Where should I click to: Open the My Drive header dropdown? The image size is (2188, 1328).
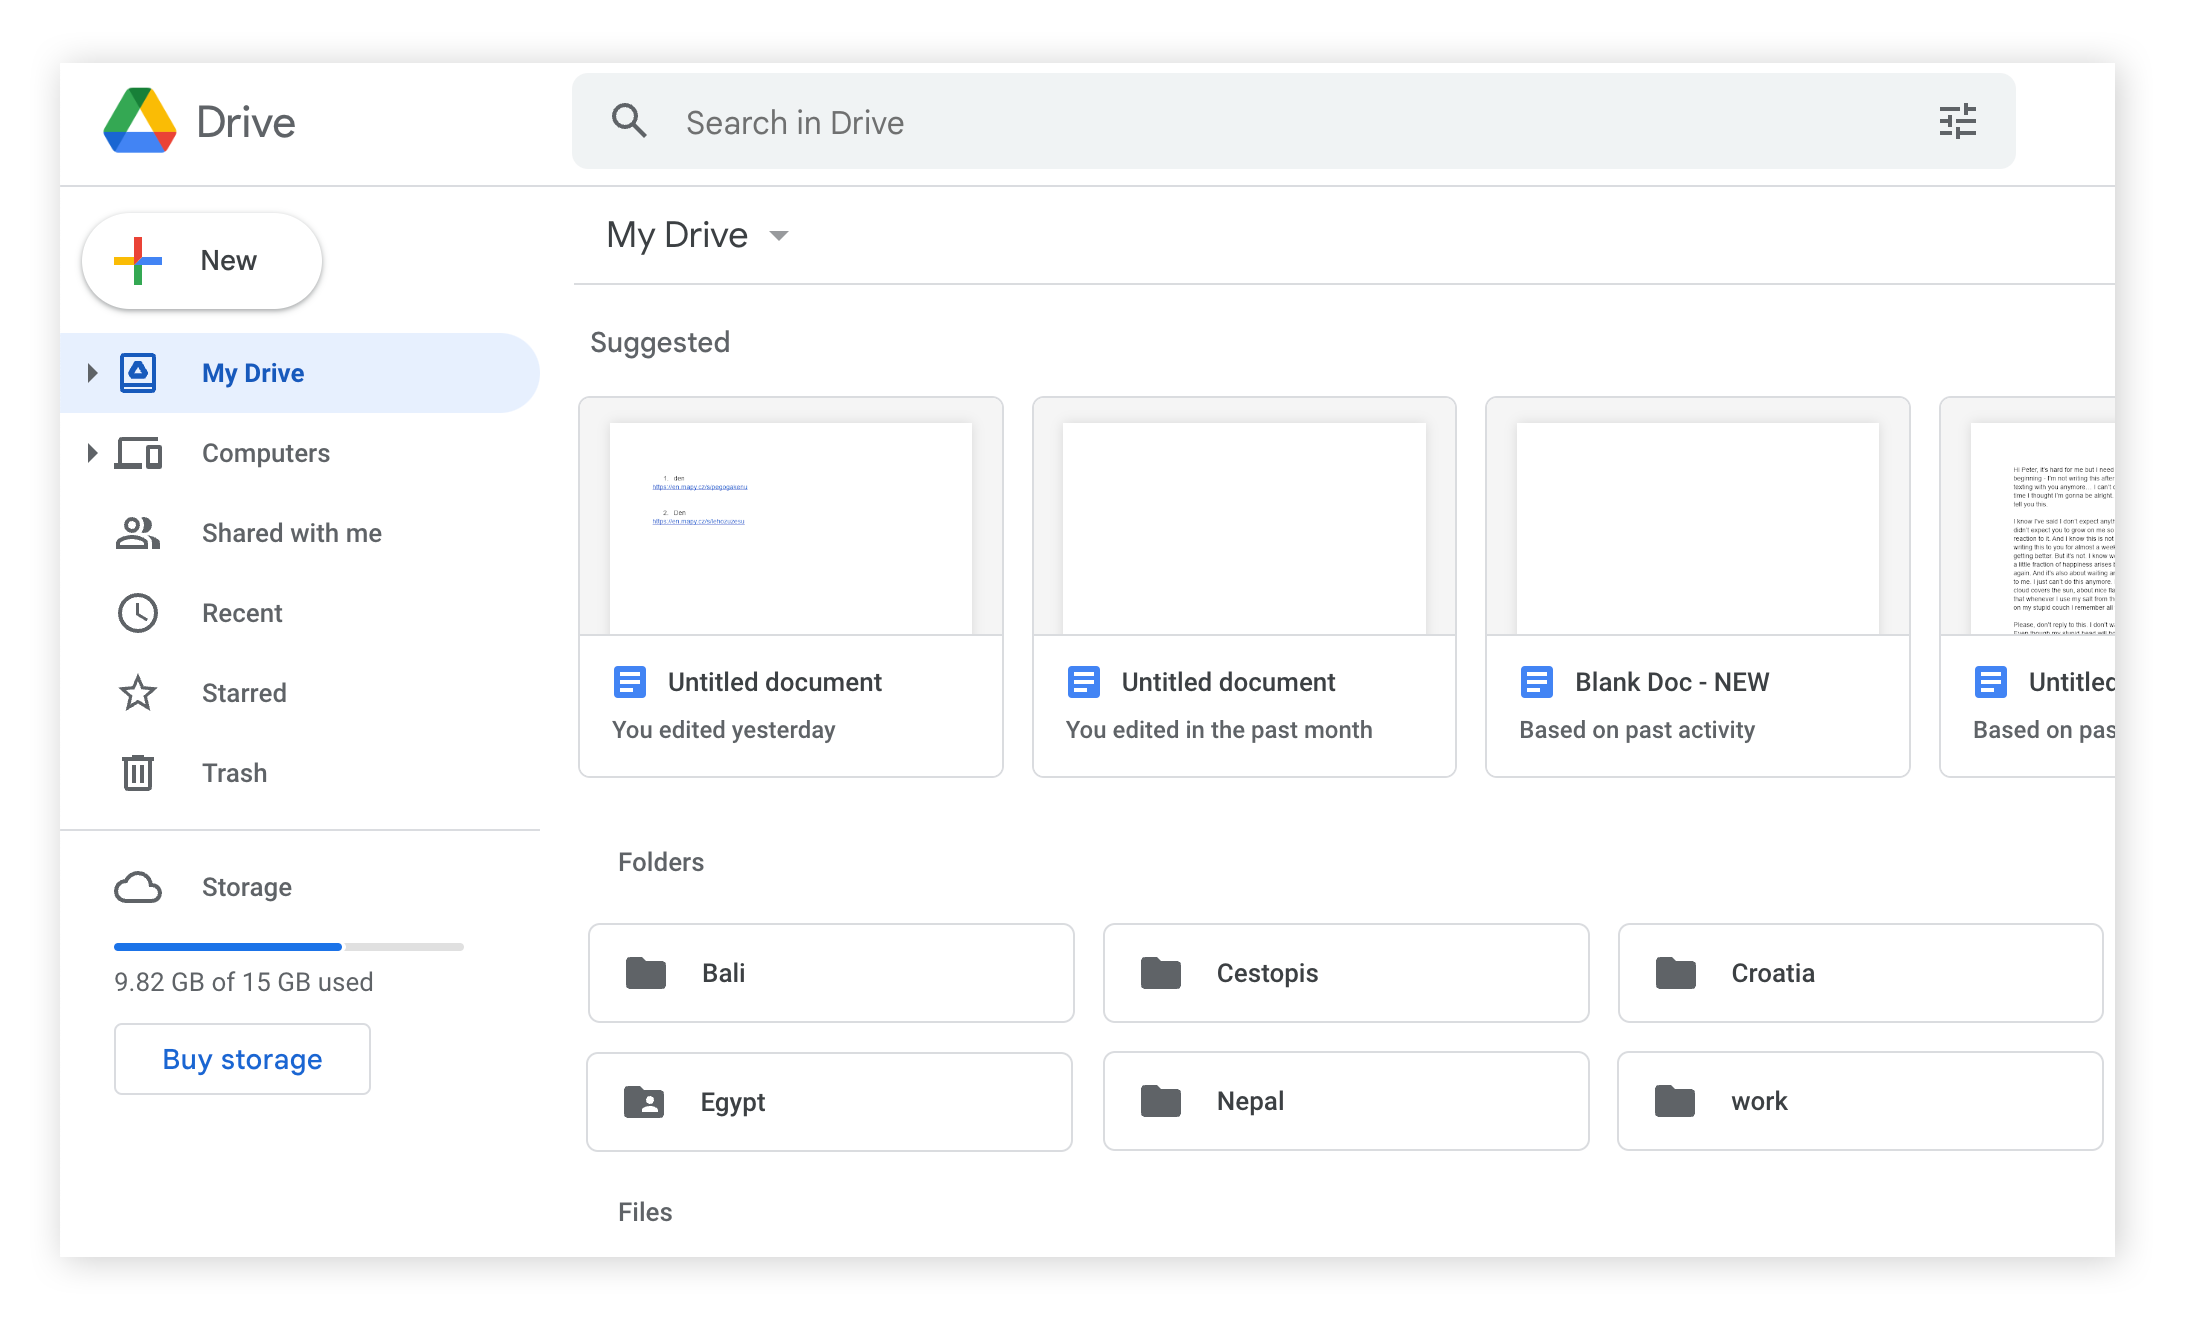(x=779, y=236)
